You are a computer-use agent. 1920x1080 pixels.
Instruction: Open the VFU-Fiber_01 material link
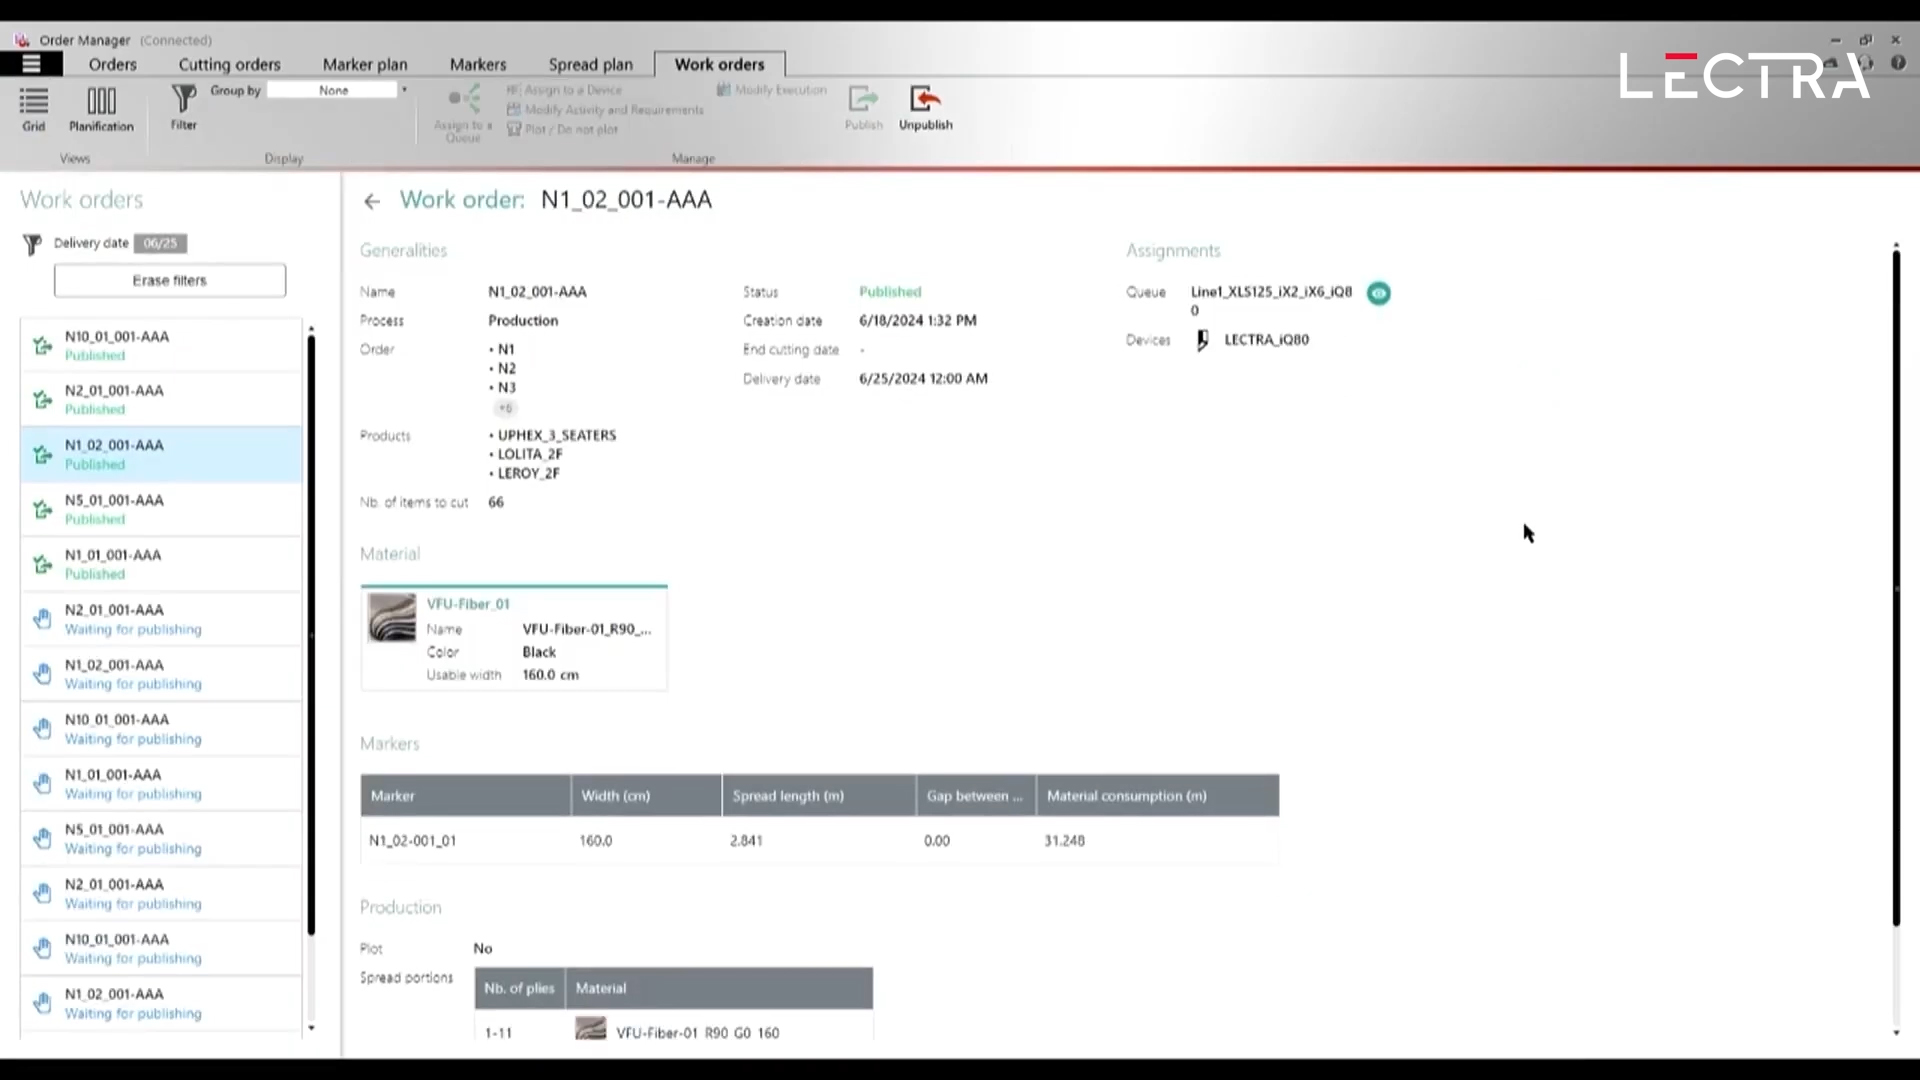click(468, 604)
